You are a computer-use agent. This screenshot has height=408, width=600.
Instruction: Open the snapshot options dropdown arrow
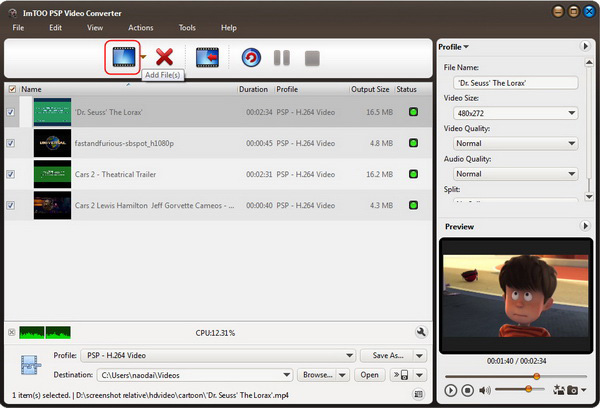point(584,390)
